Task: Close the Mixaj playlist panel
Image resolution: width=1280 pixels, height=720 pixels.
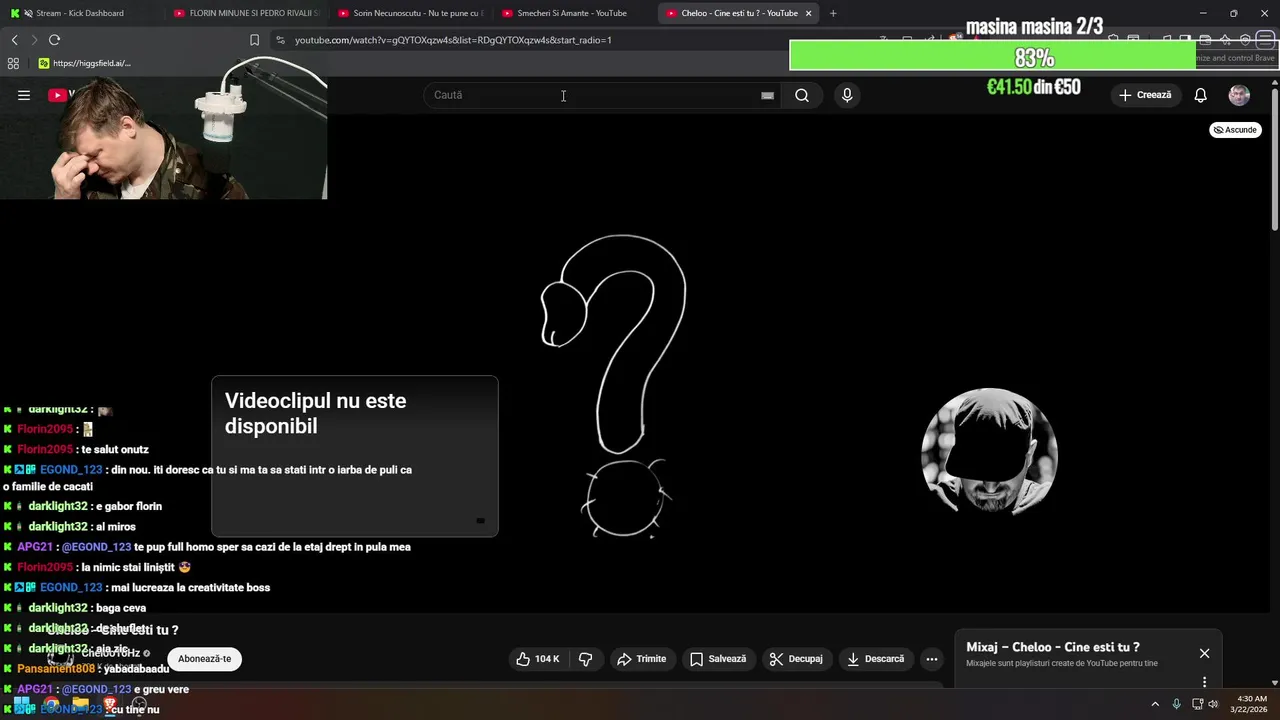Action: tap(1204, 653)
